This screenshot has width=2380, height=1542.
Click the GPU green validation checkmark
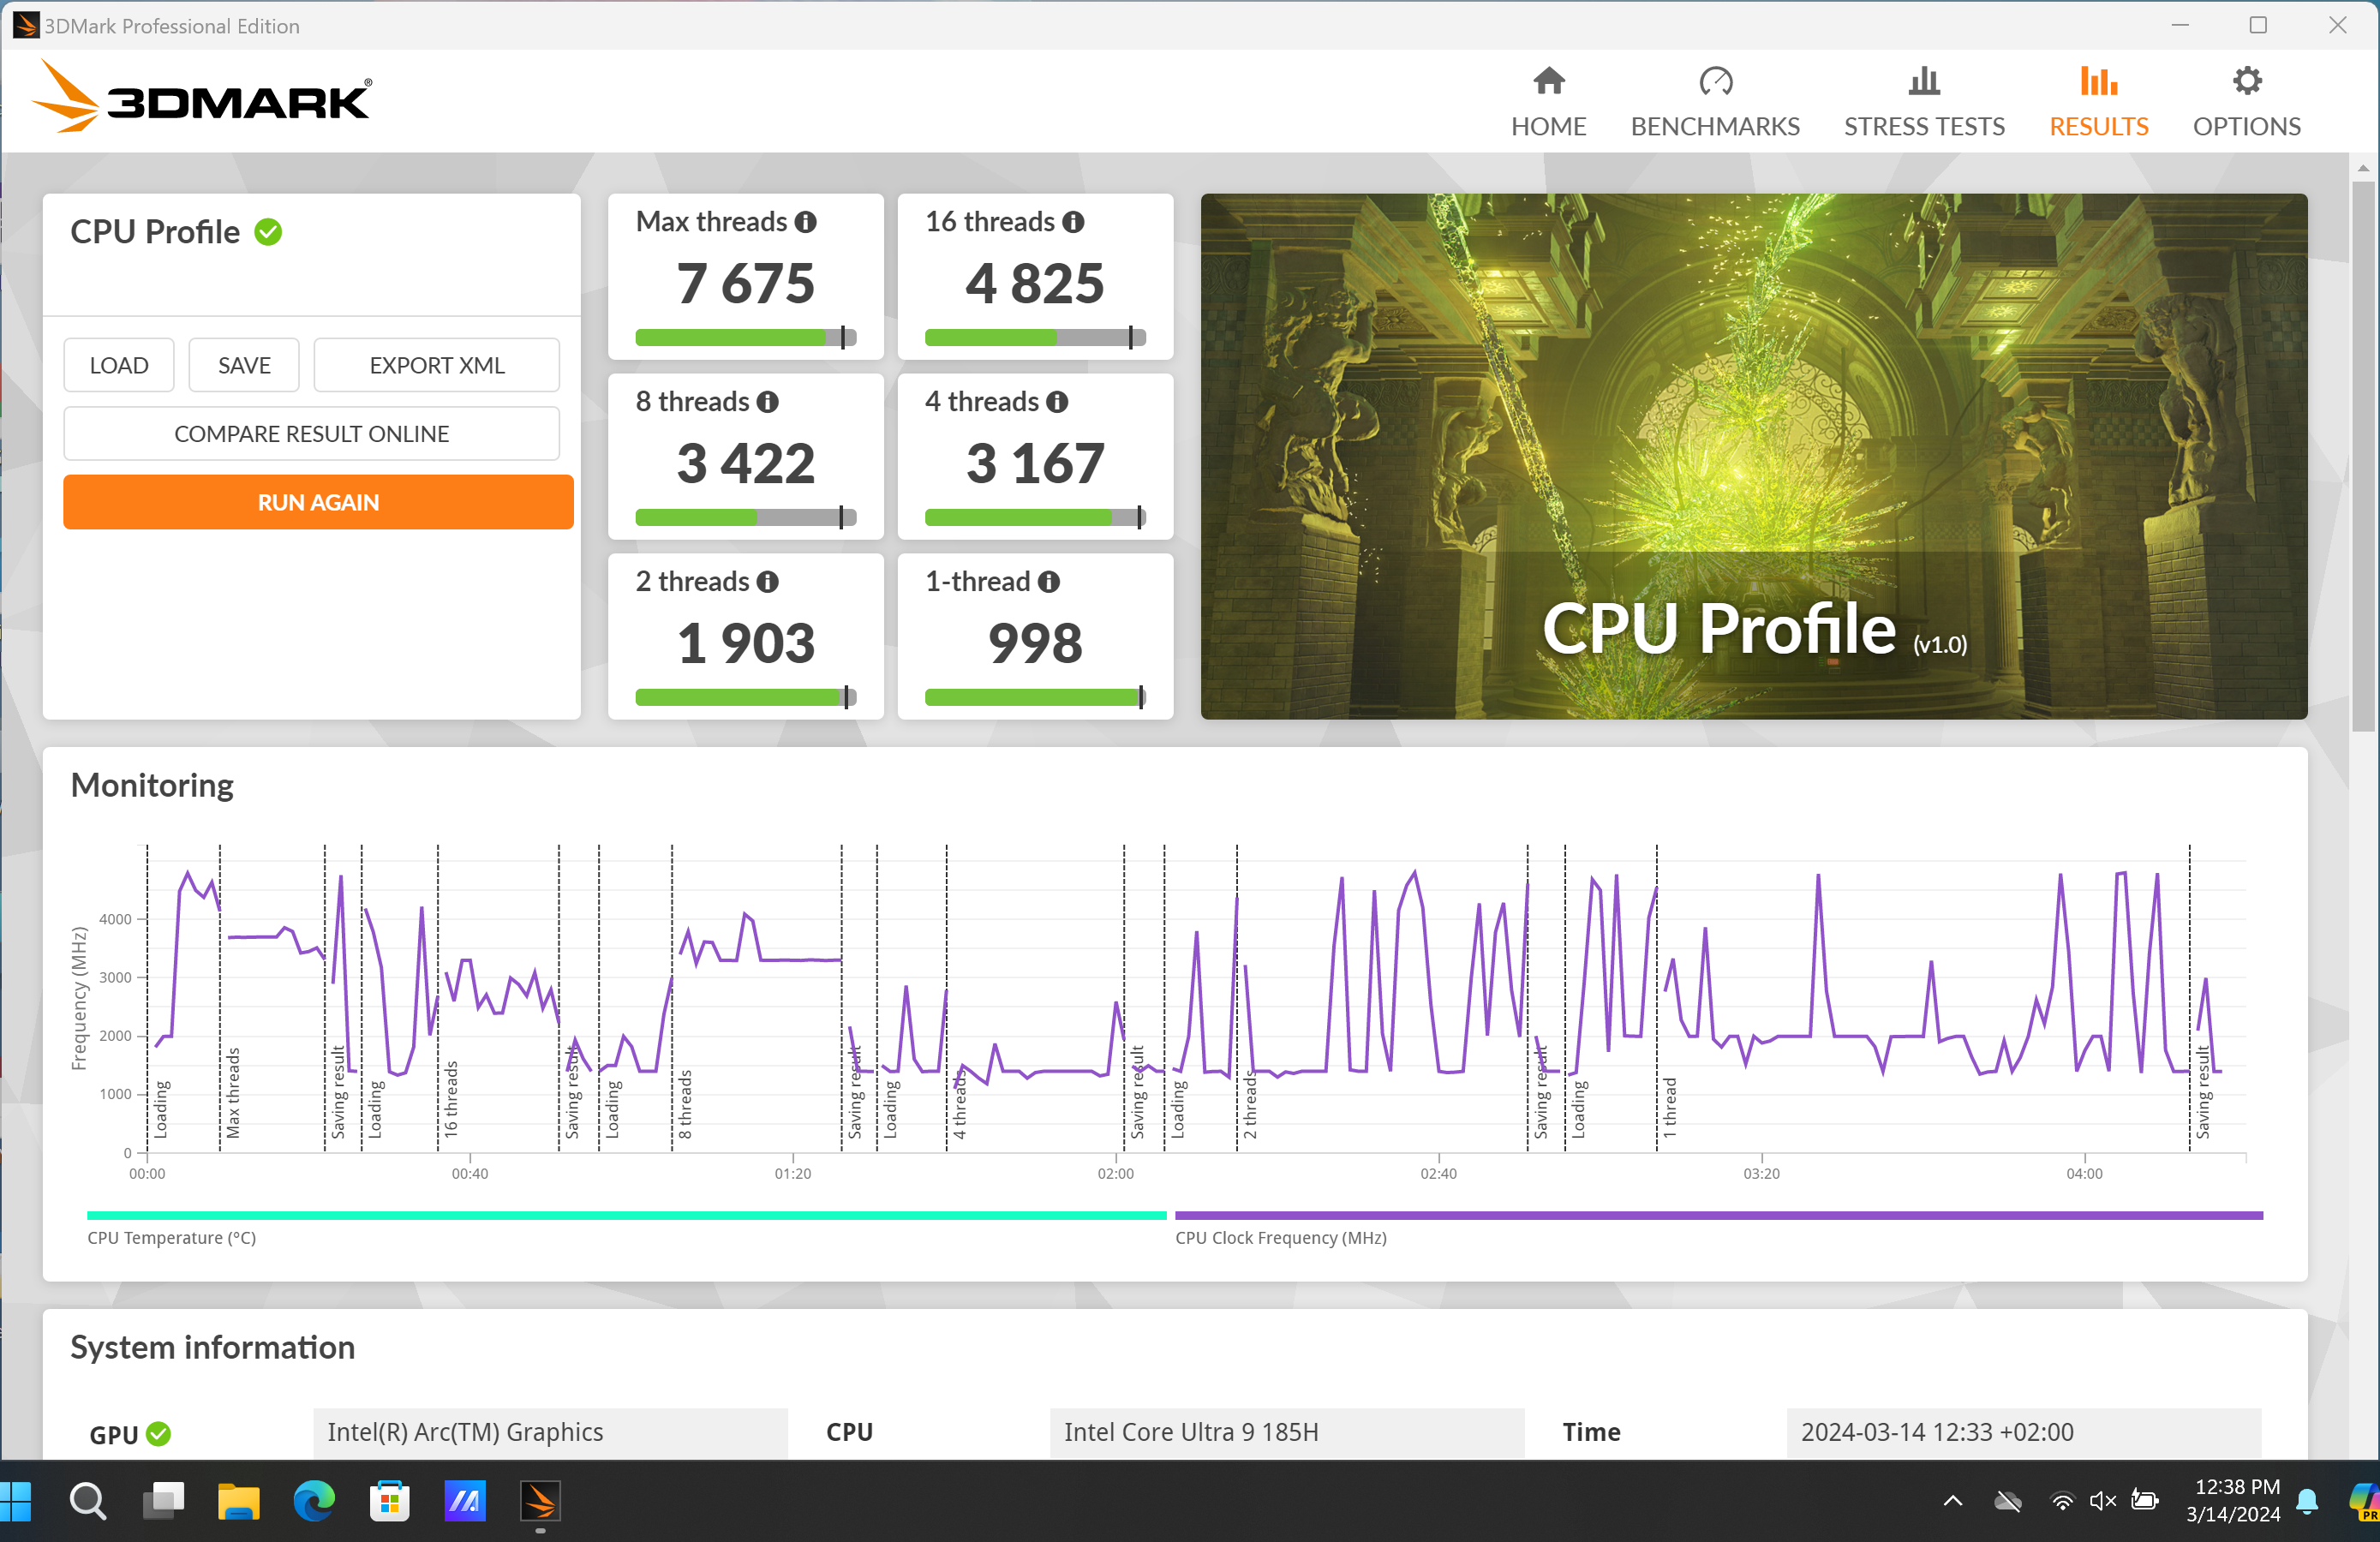(x=158, y=1434)
